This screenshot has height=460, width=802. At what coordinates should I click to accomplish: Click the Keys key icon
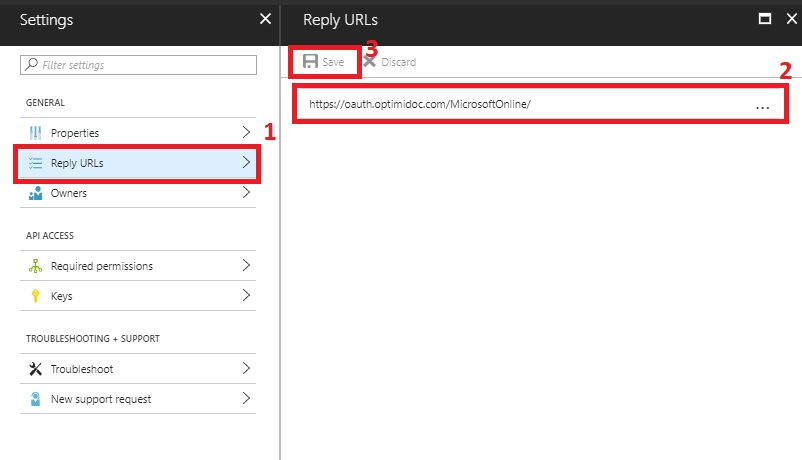click(x=35, y=296)
